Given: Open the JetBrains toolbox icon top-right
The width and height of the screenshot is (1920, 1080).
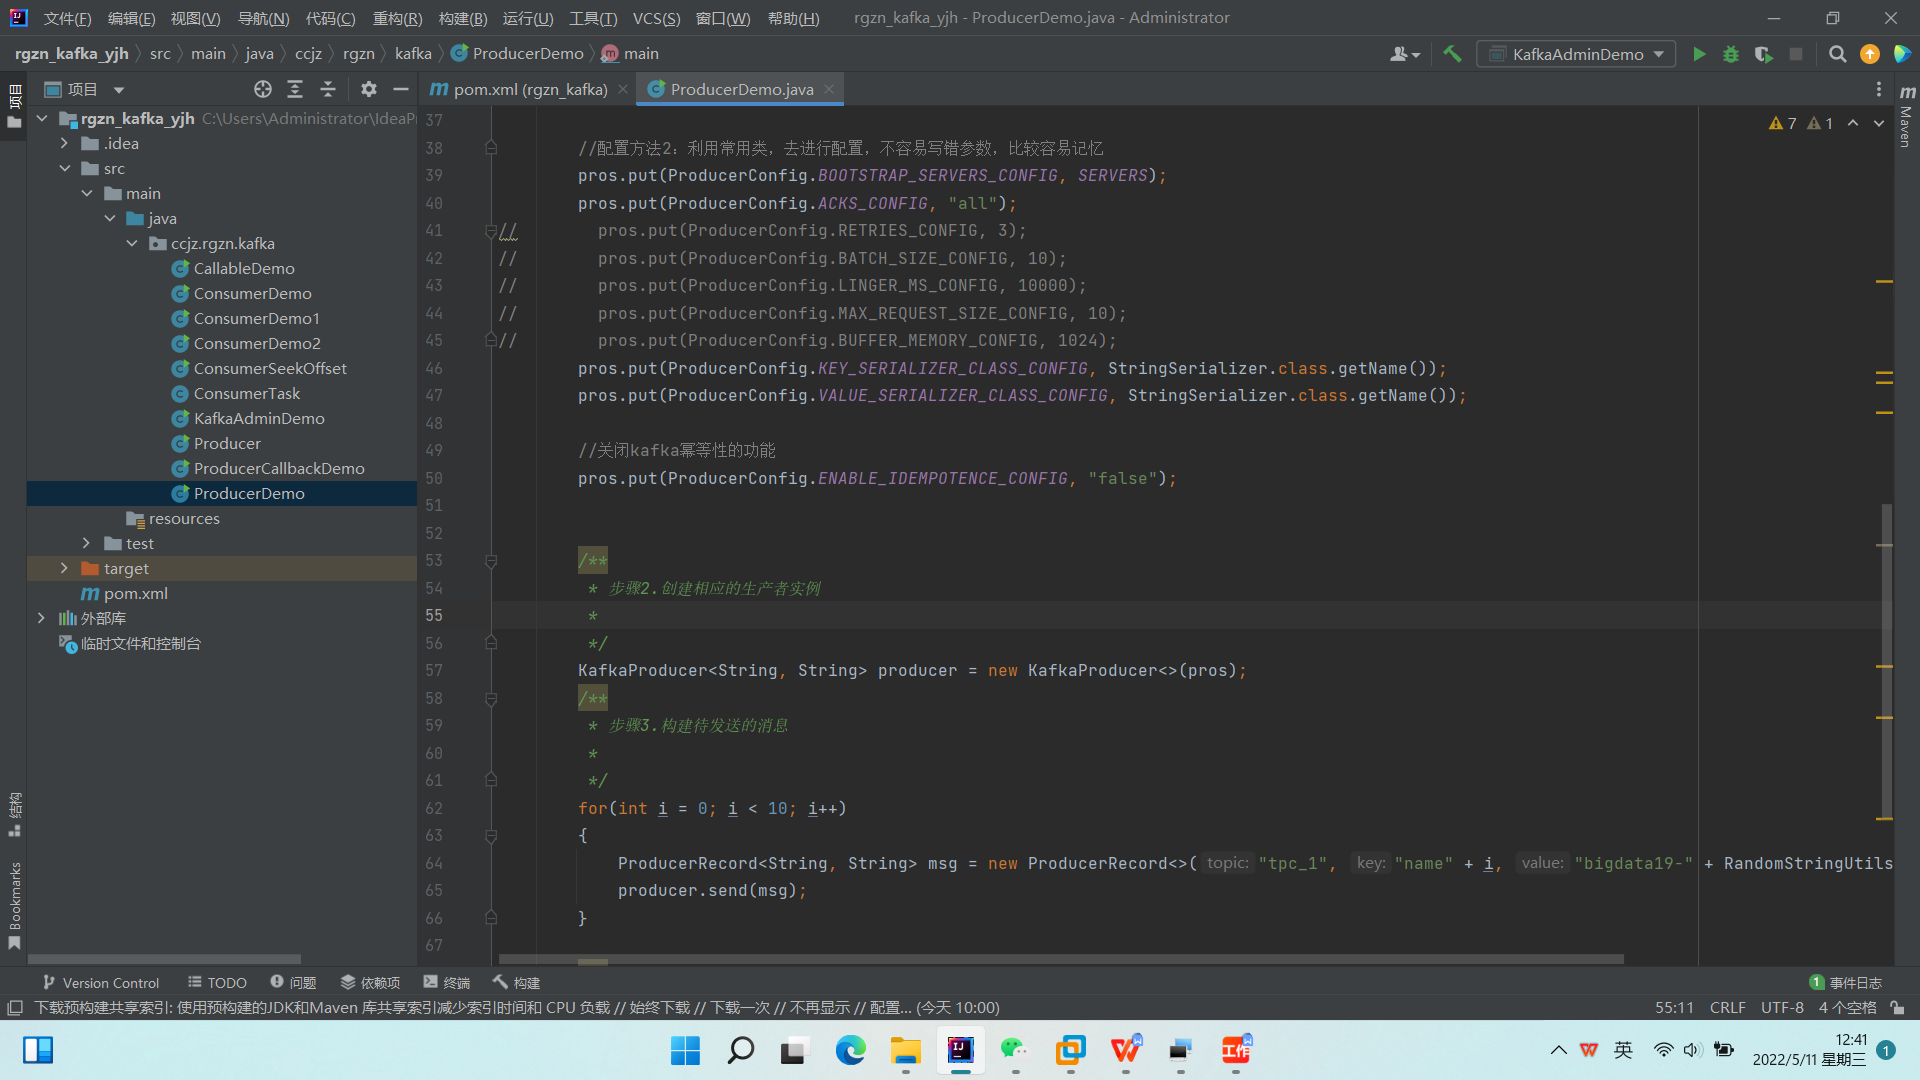Looking at the screenshot, I should coord(1902,54).
